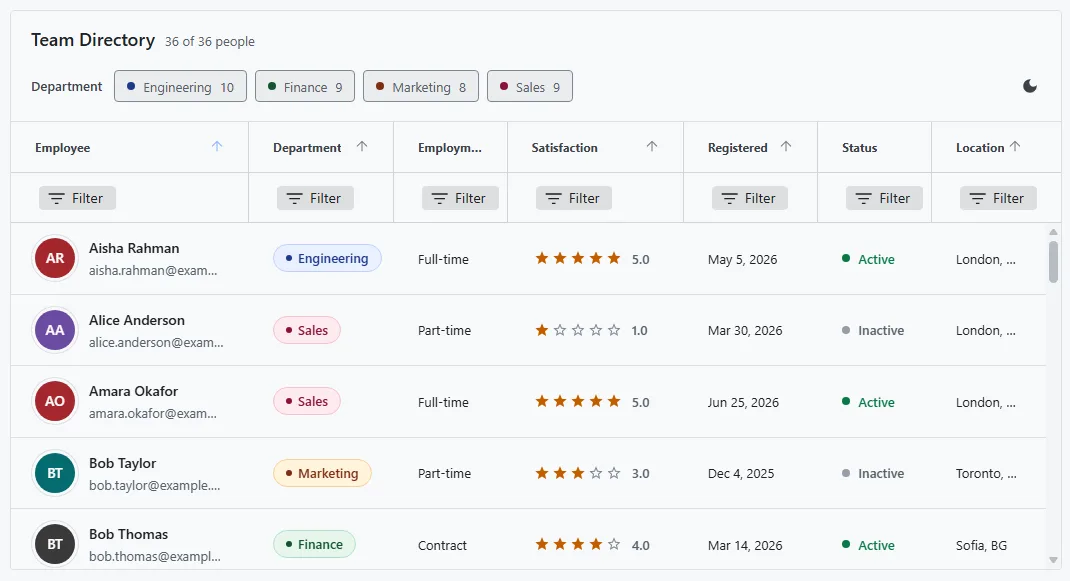Toggle the Sales department chip
The image size is (1070, 581).
pyautogui.click(x=530, y=87)
